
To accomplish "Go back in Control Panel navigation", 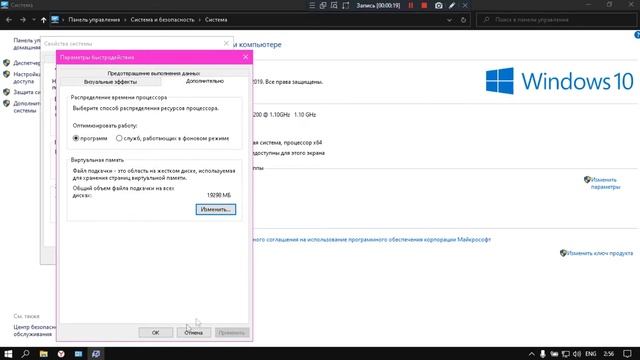I will tap(9, 20).
